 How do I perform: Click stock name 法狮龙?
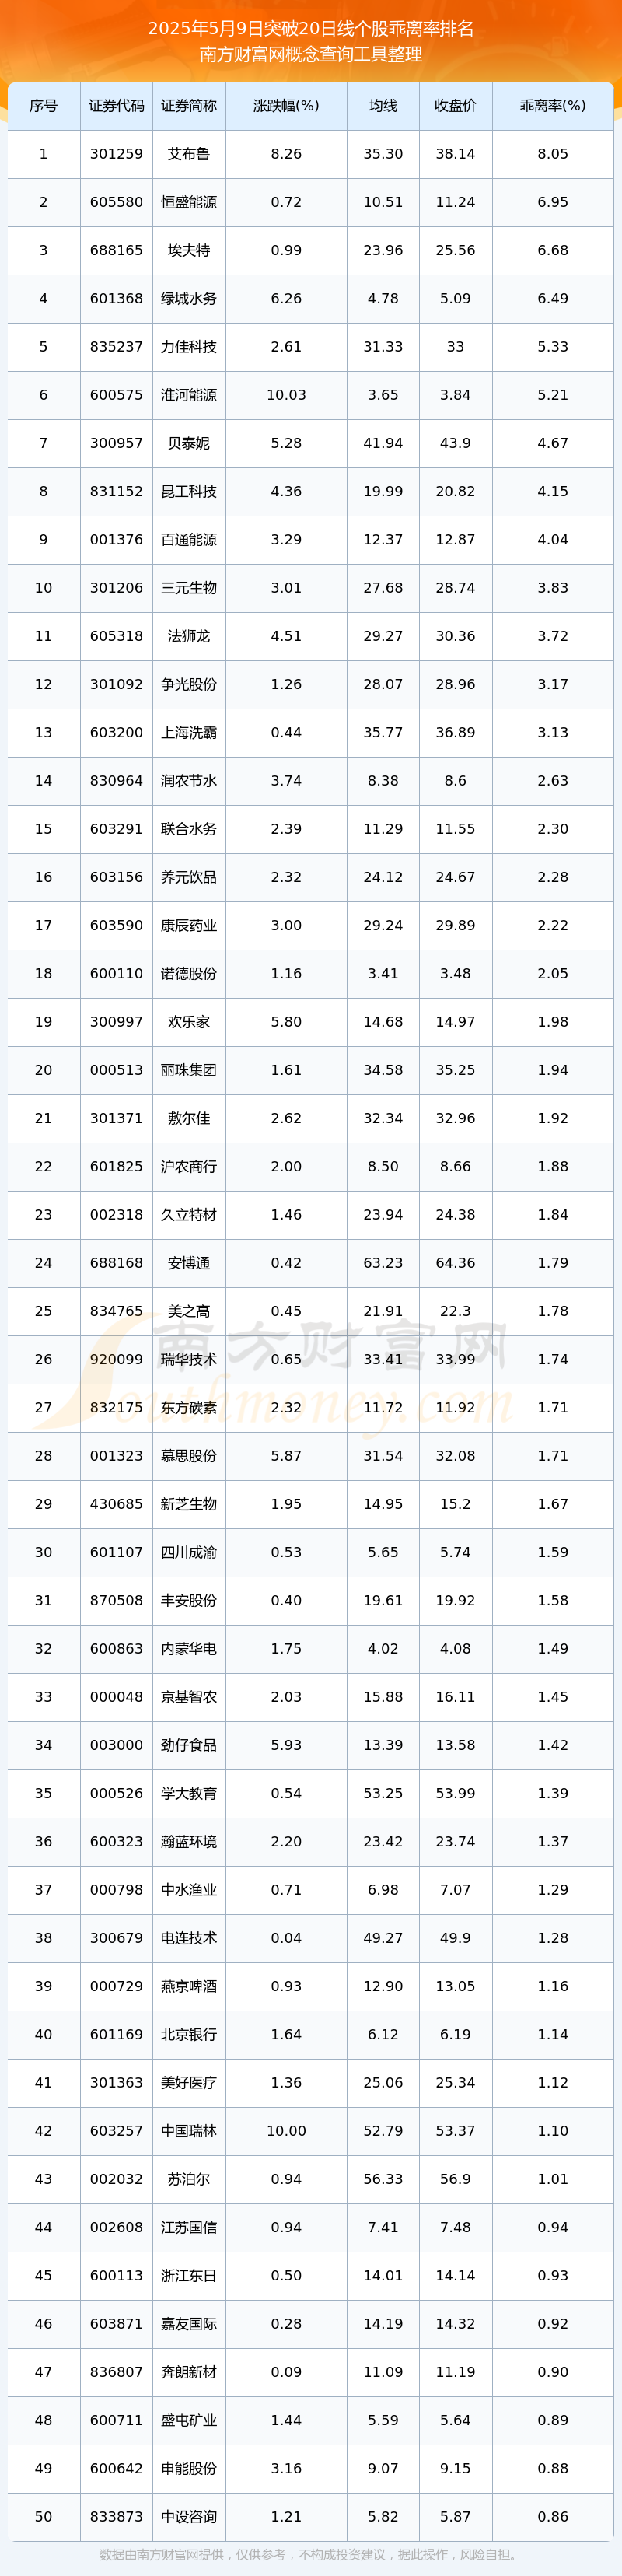click(x=189, y=636)
